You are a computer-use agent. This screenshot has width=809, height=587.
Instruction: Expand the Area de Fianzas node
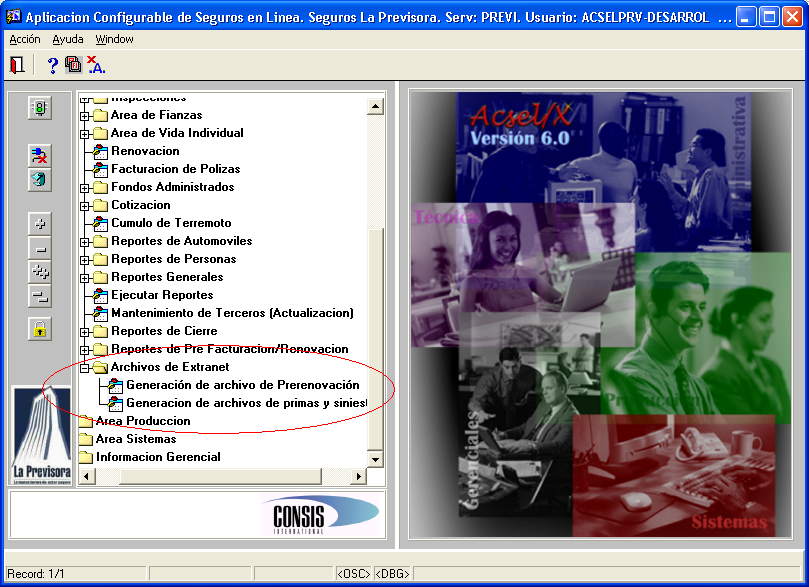pos(85,116)
